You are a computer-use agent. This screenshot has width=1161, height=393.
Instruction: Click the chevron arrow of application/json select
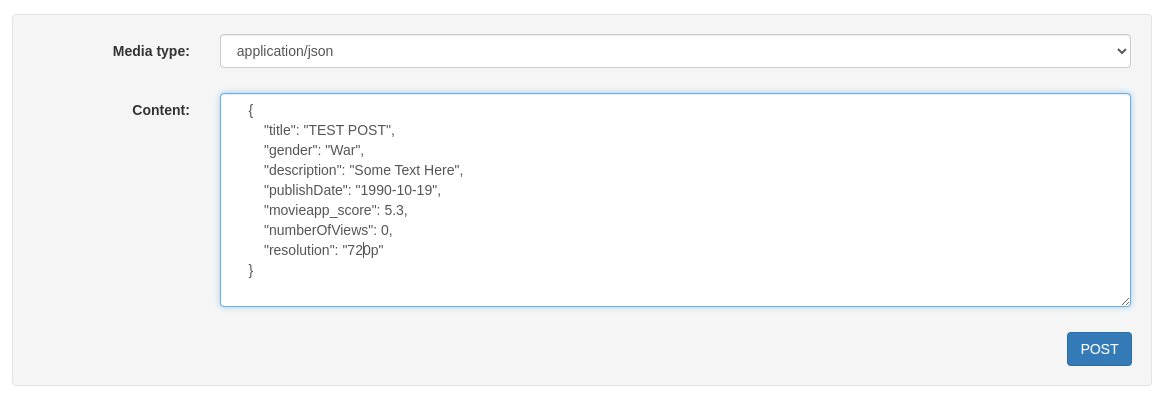[1121, 51]
